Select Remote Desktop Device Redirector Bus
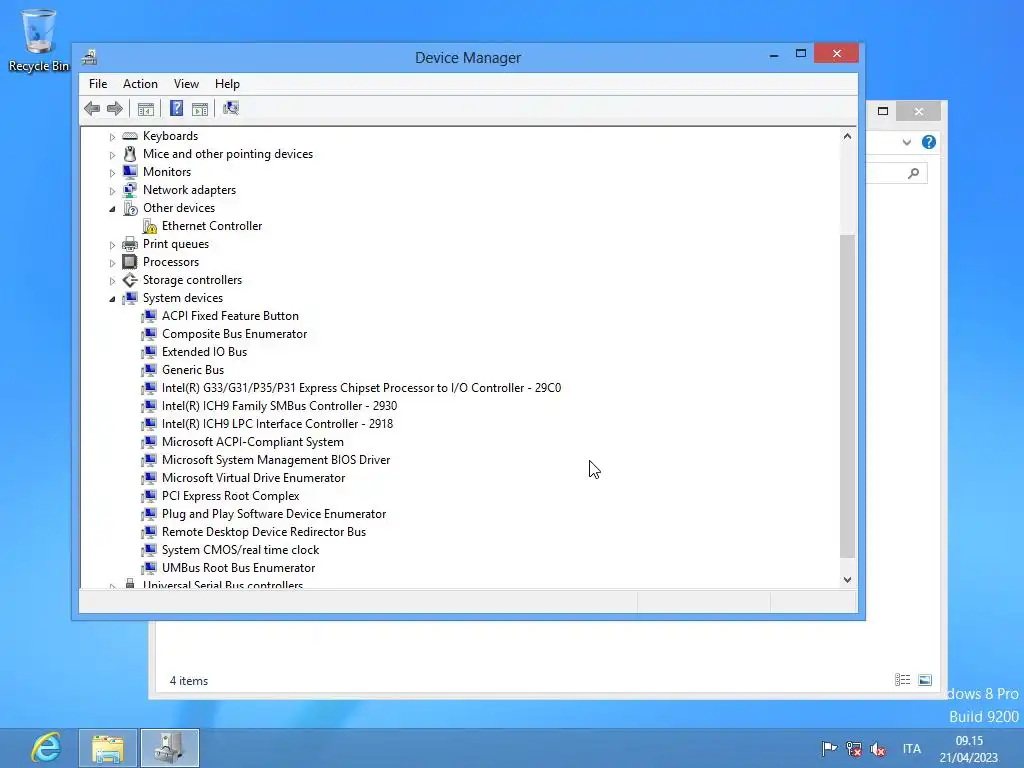The height and width of the screenshot is (768, 1024). point(264,532)
